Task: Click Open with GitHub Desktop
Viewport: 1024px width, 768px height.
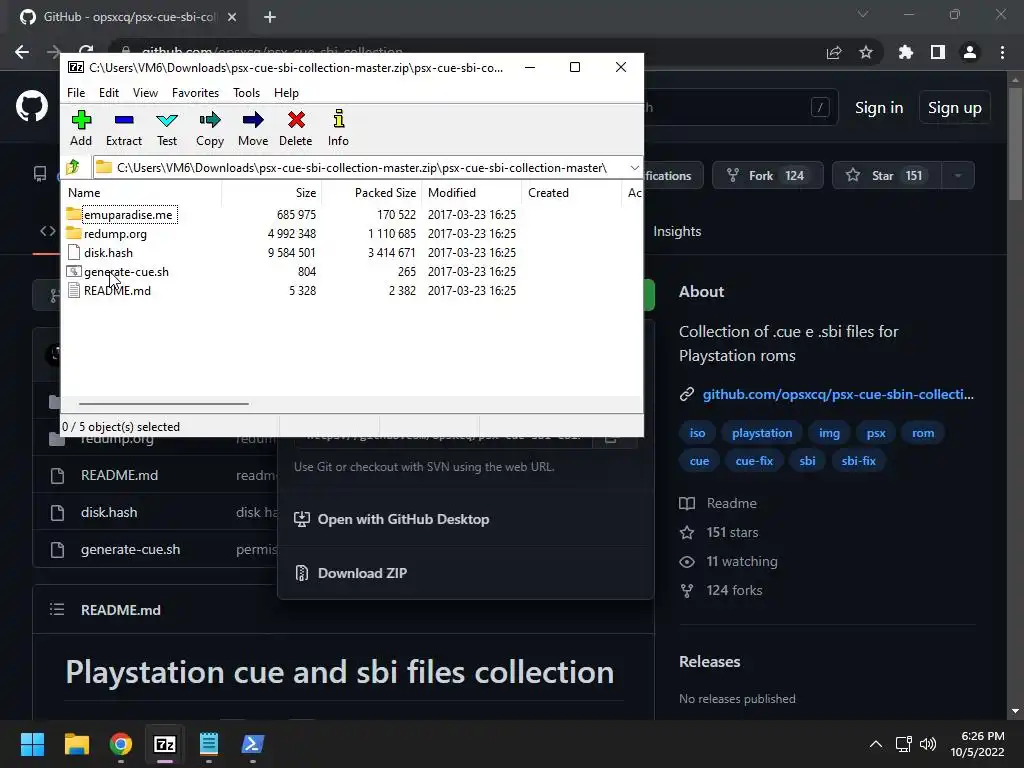Action: (x=403, y=519)
